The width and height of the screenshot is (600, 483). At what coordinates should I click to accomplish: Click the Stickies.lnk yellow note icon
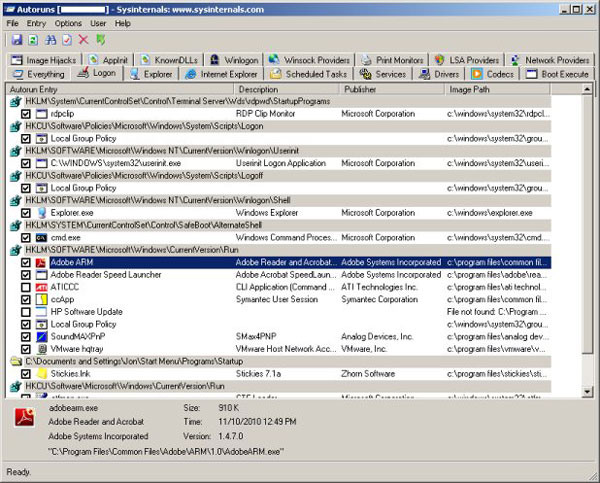[41, 374]
